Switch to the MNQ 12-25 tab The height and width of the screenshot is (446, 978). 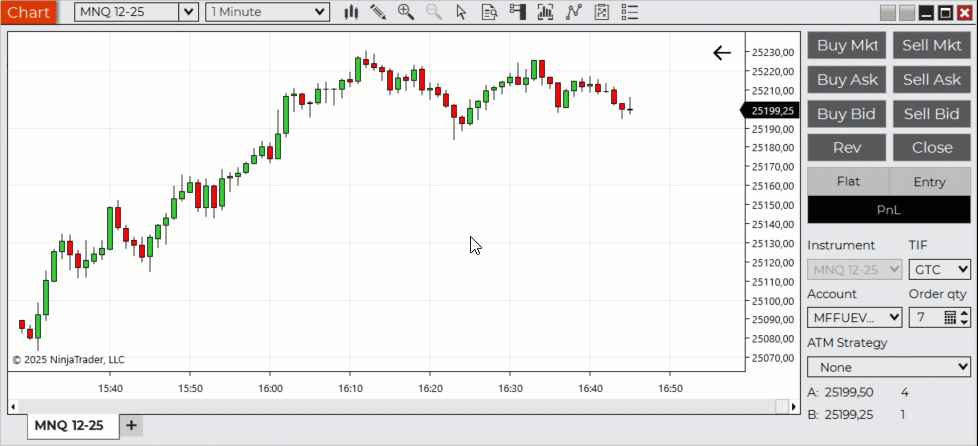pos(69,425)
